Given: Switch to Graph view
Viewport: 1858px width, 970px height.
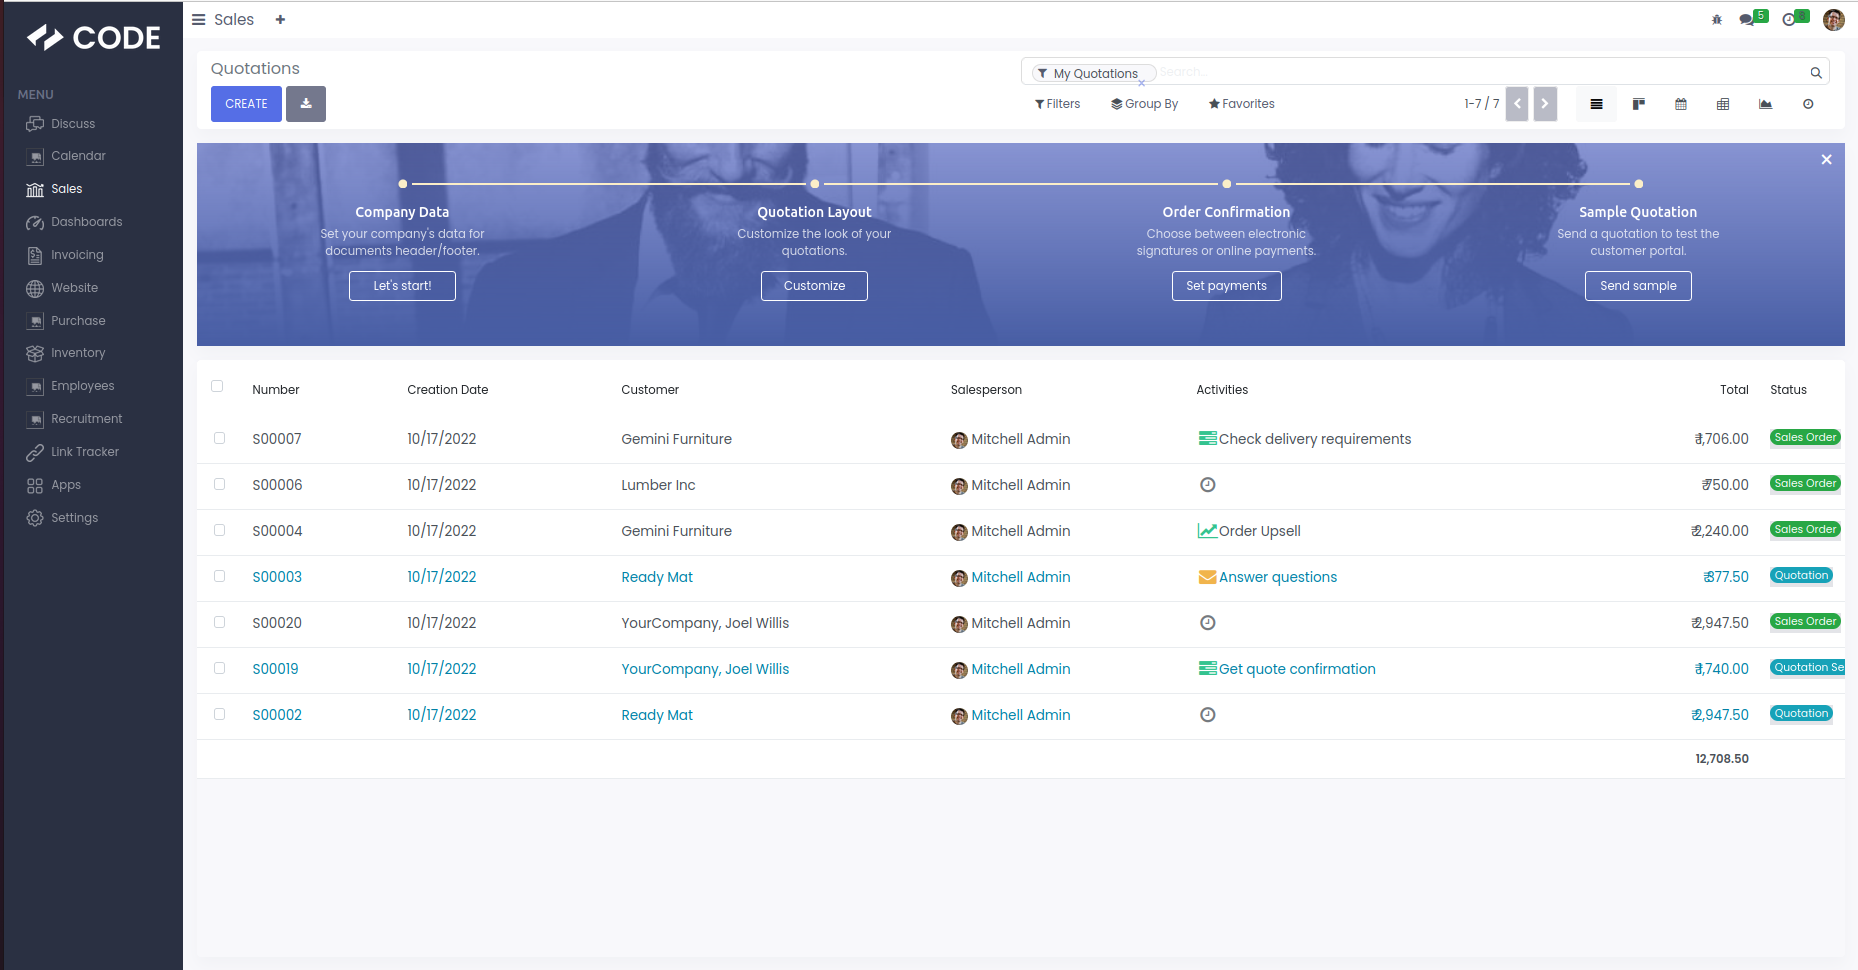Looking at the screenshot, I should pyautogui.click(x=1765, y=104).
